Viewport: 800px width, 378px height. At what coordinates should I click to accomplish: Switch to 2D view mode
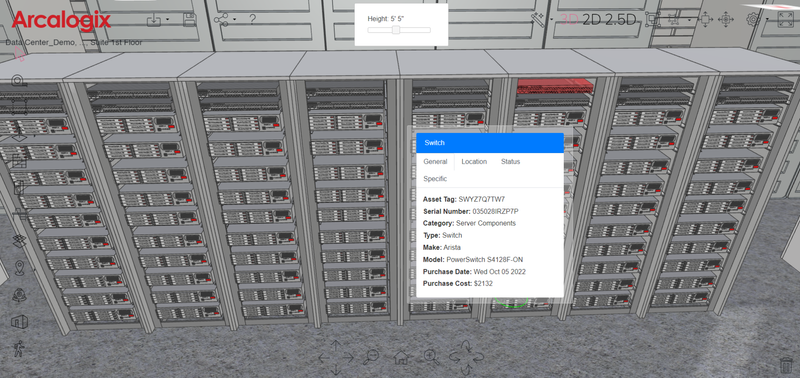pos(593,20)
